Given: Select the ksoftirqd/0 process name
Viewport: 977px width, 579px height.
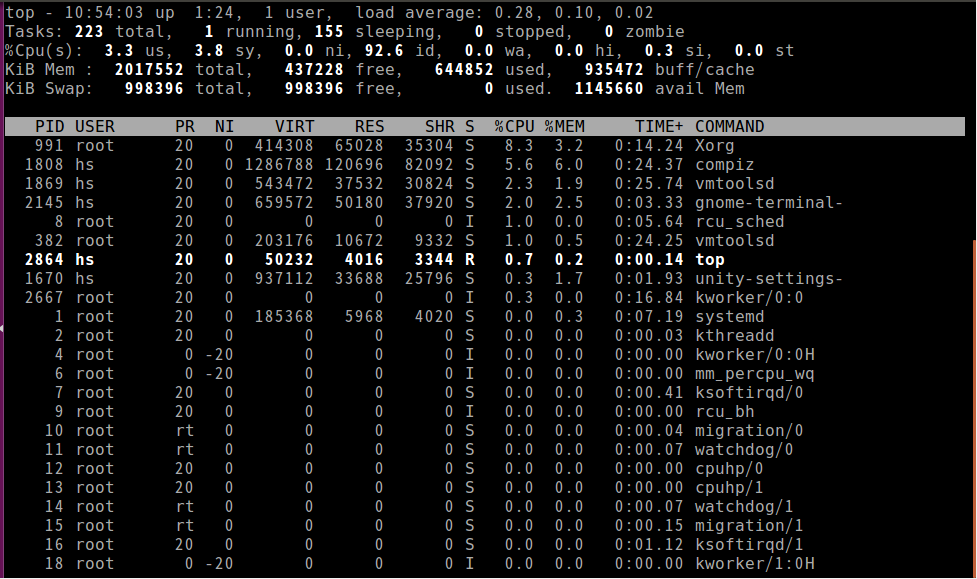Looking at the screenshot, I should (x=749, y=393).
